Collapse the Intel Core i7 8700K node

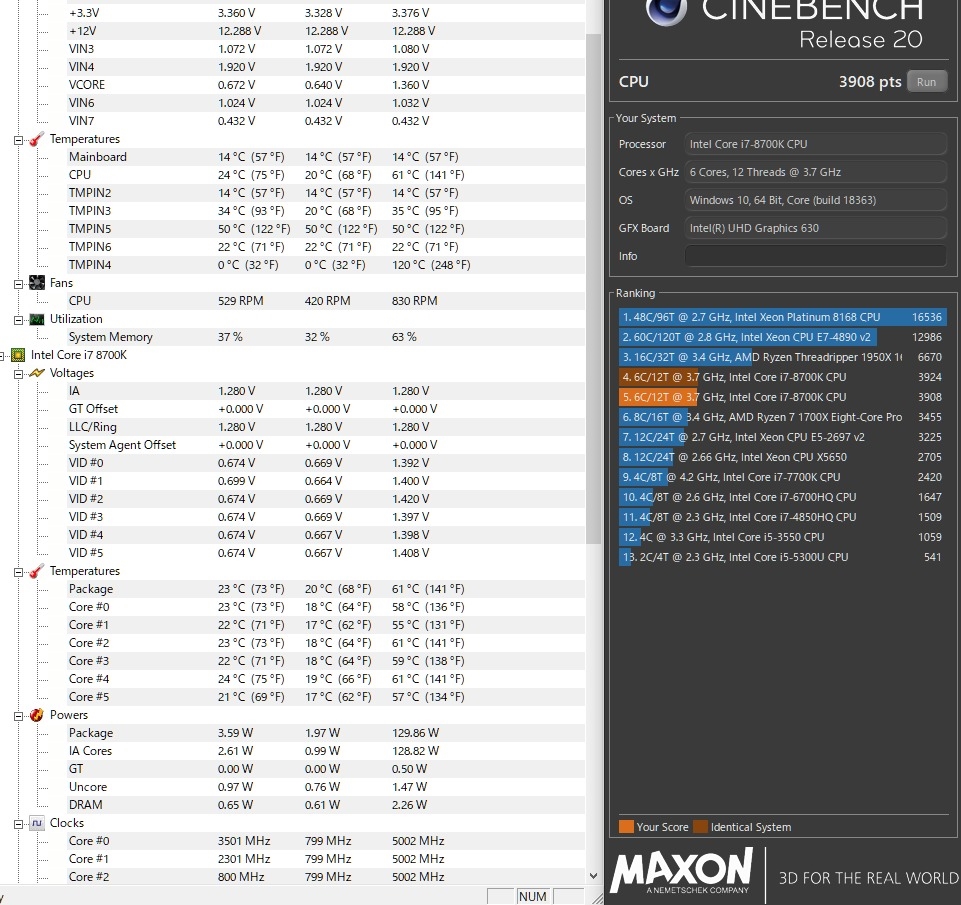[2, 355]
